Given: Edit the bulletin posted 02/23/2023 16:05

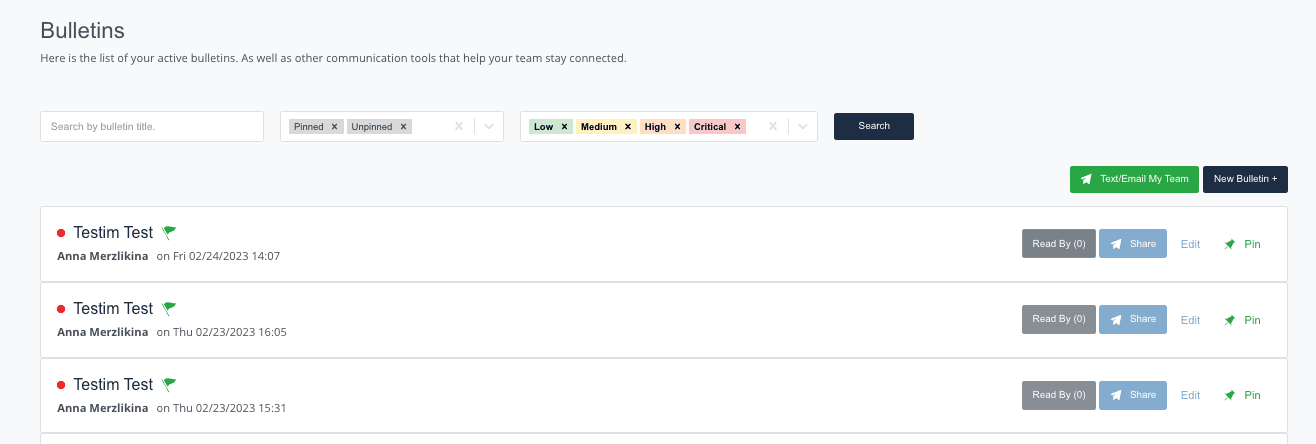Looking at the screenshot, I should click(1190, 320).
